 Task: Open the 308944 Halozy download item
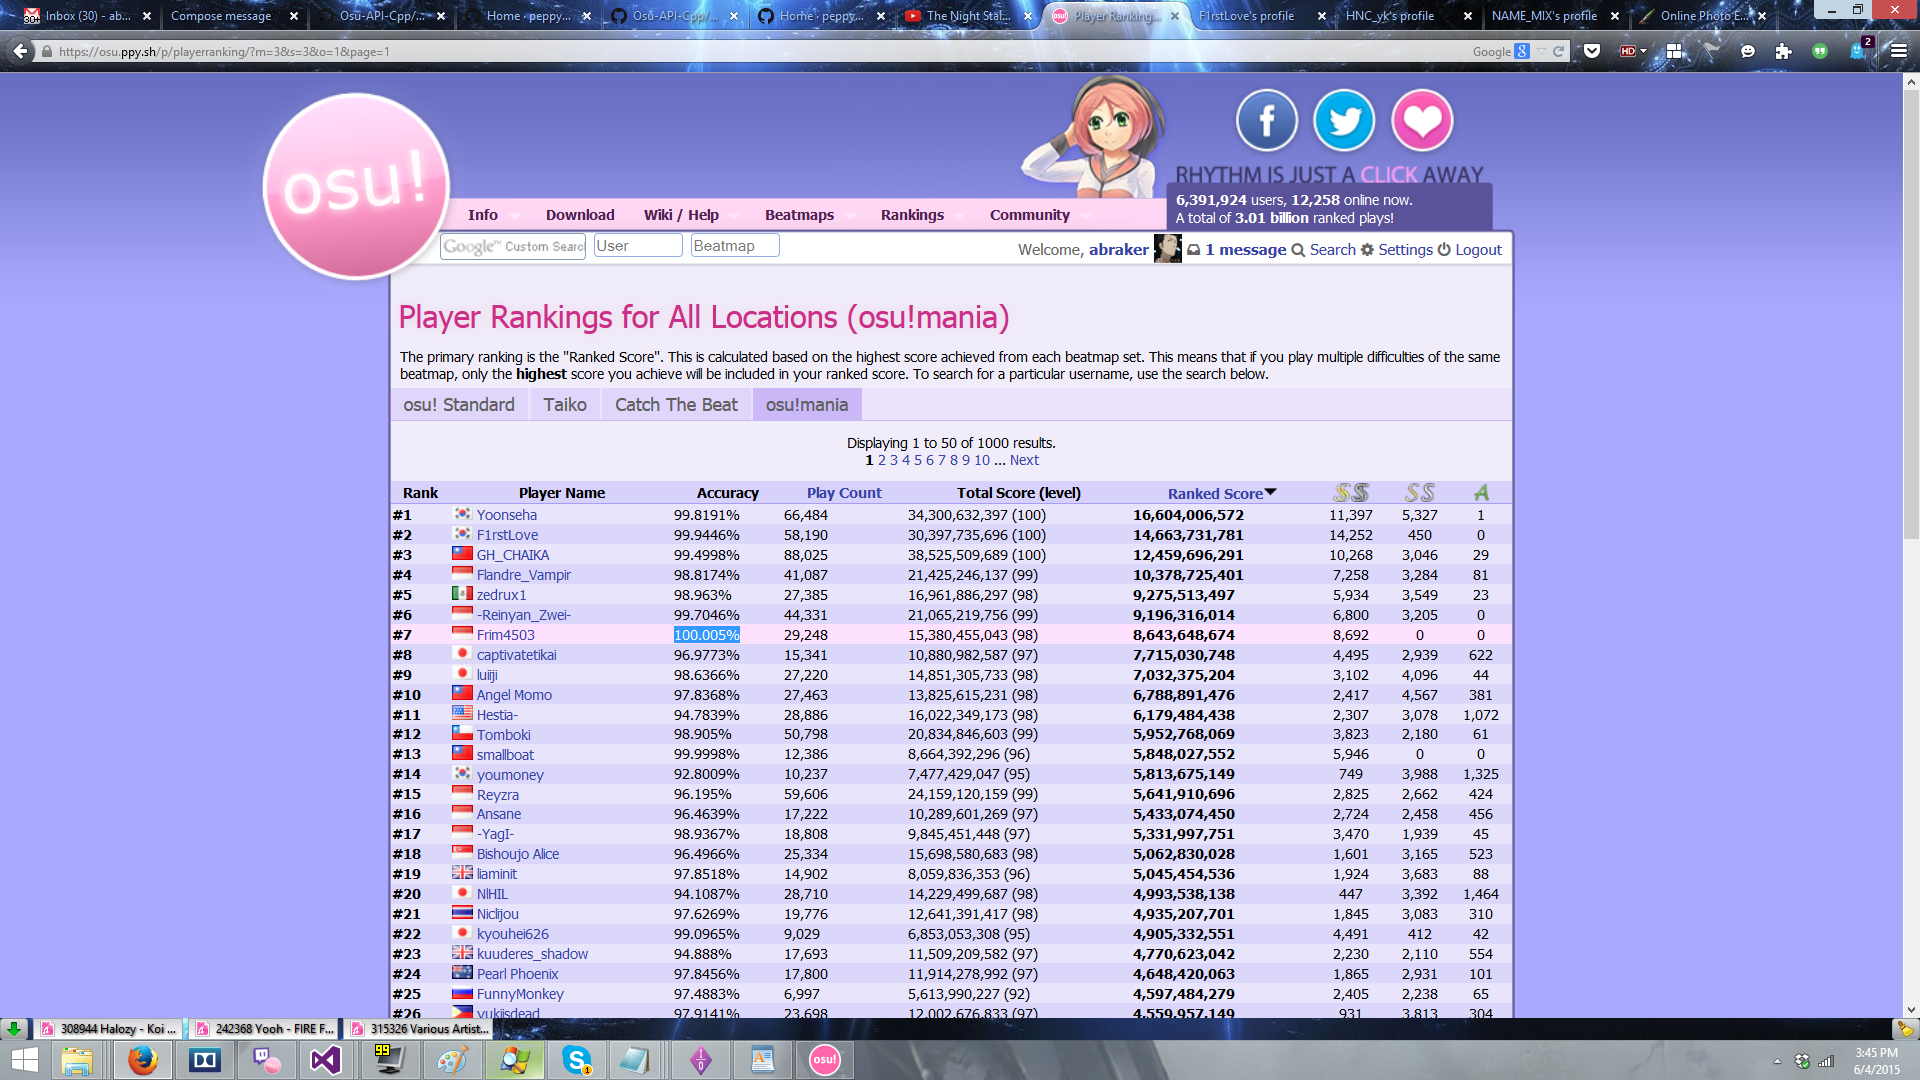point(109,1028)
